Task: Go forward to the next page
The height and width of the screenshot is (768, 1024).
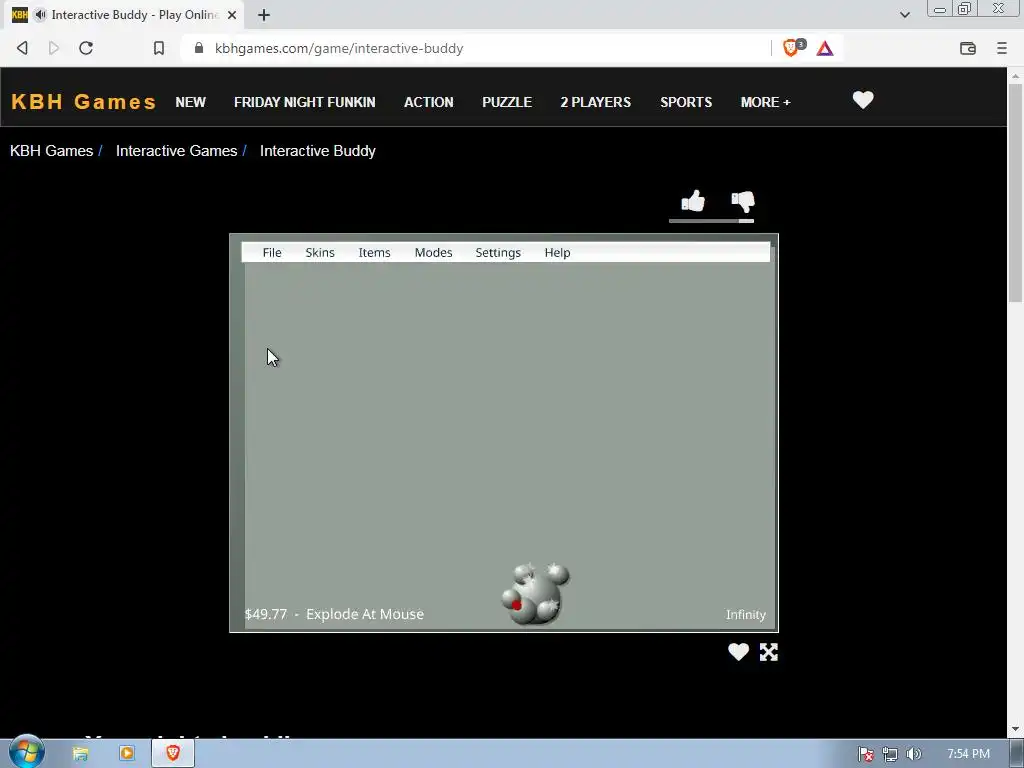Action: pos(54,48)
